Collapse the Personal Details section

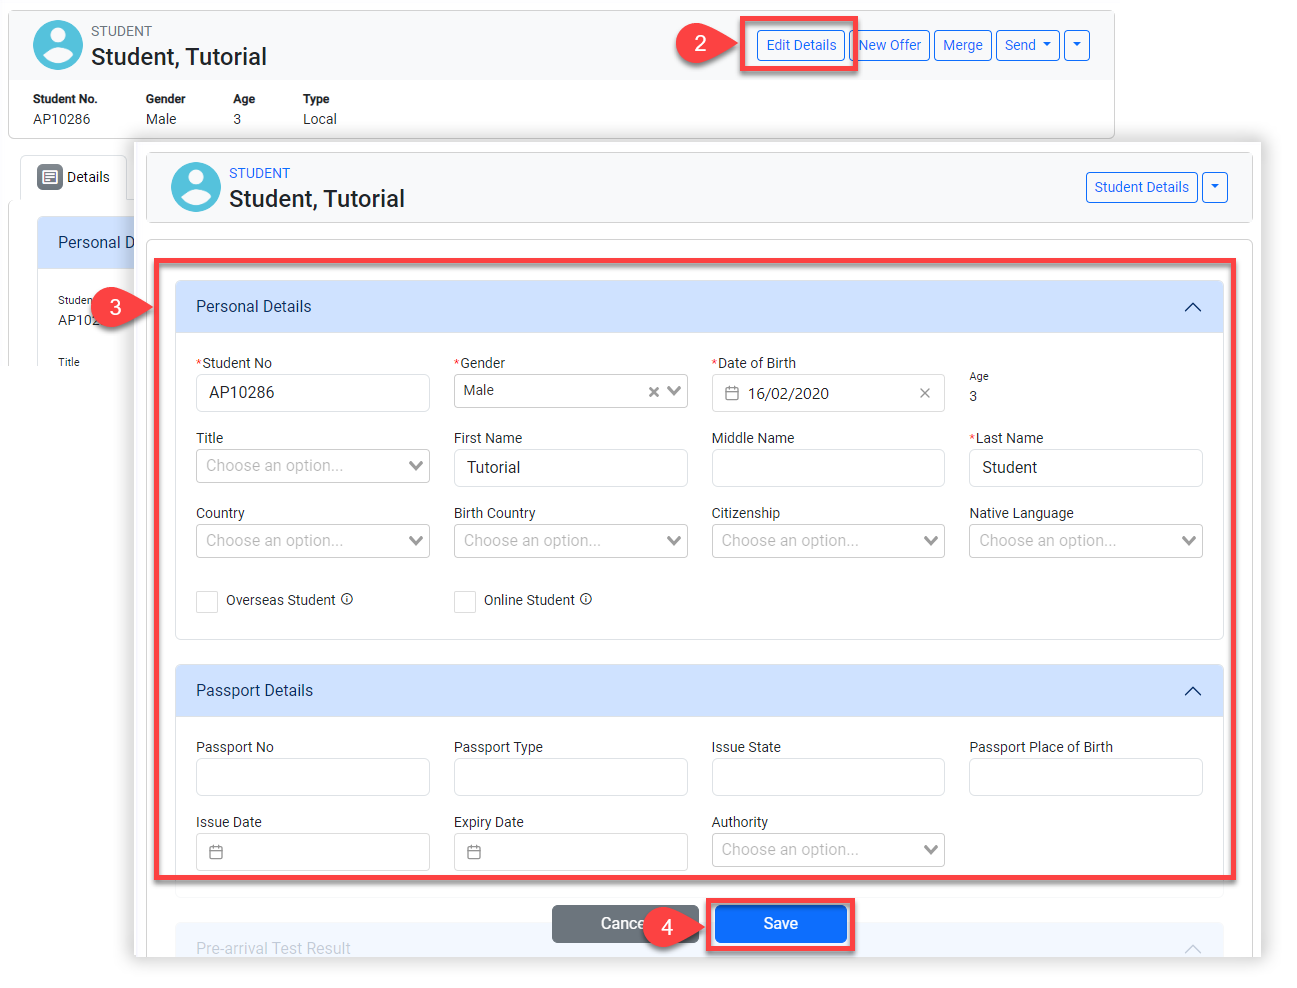1192,307
